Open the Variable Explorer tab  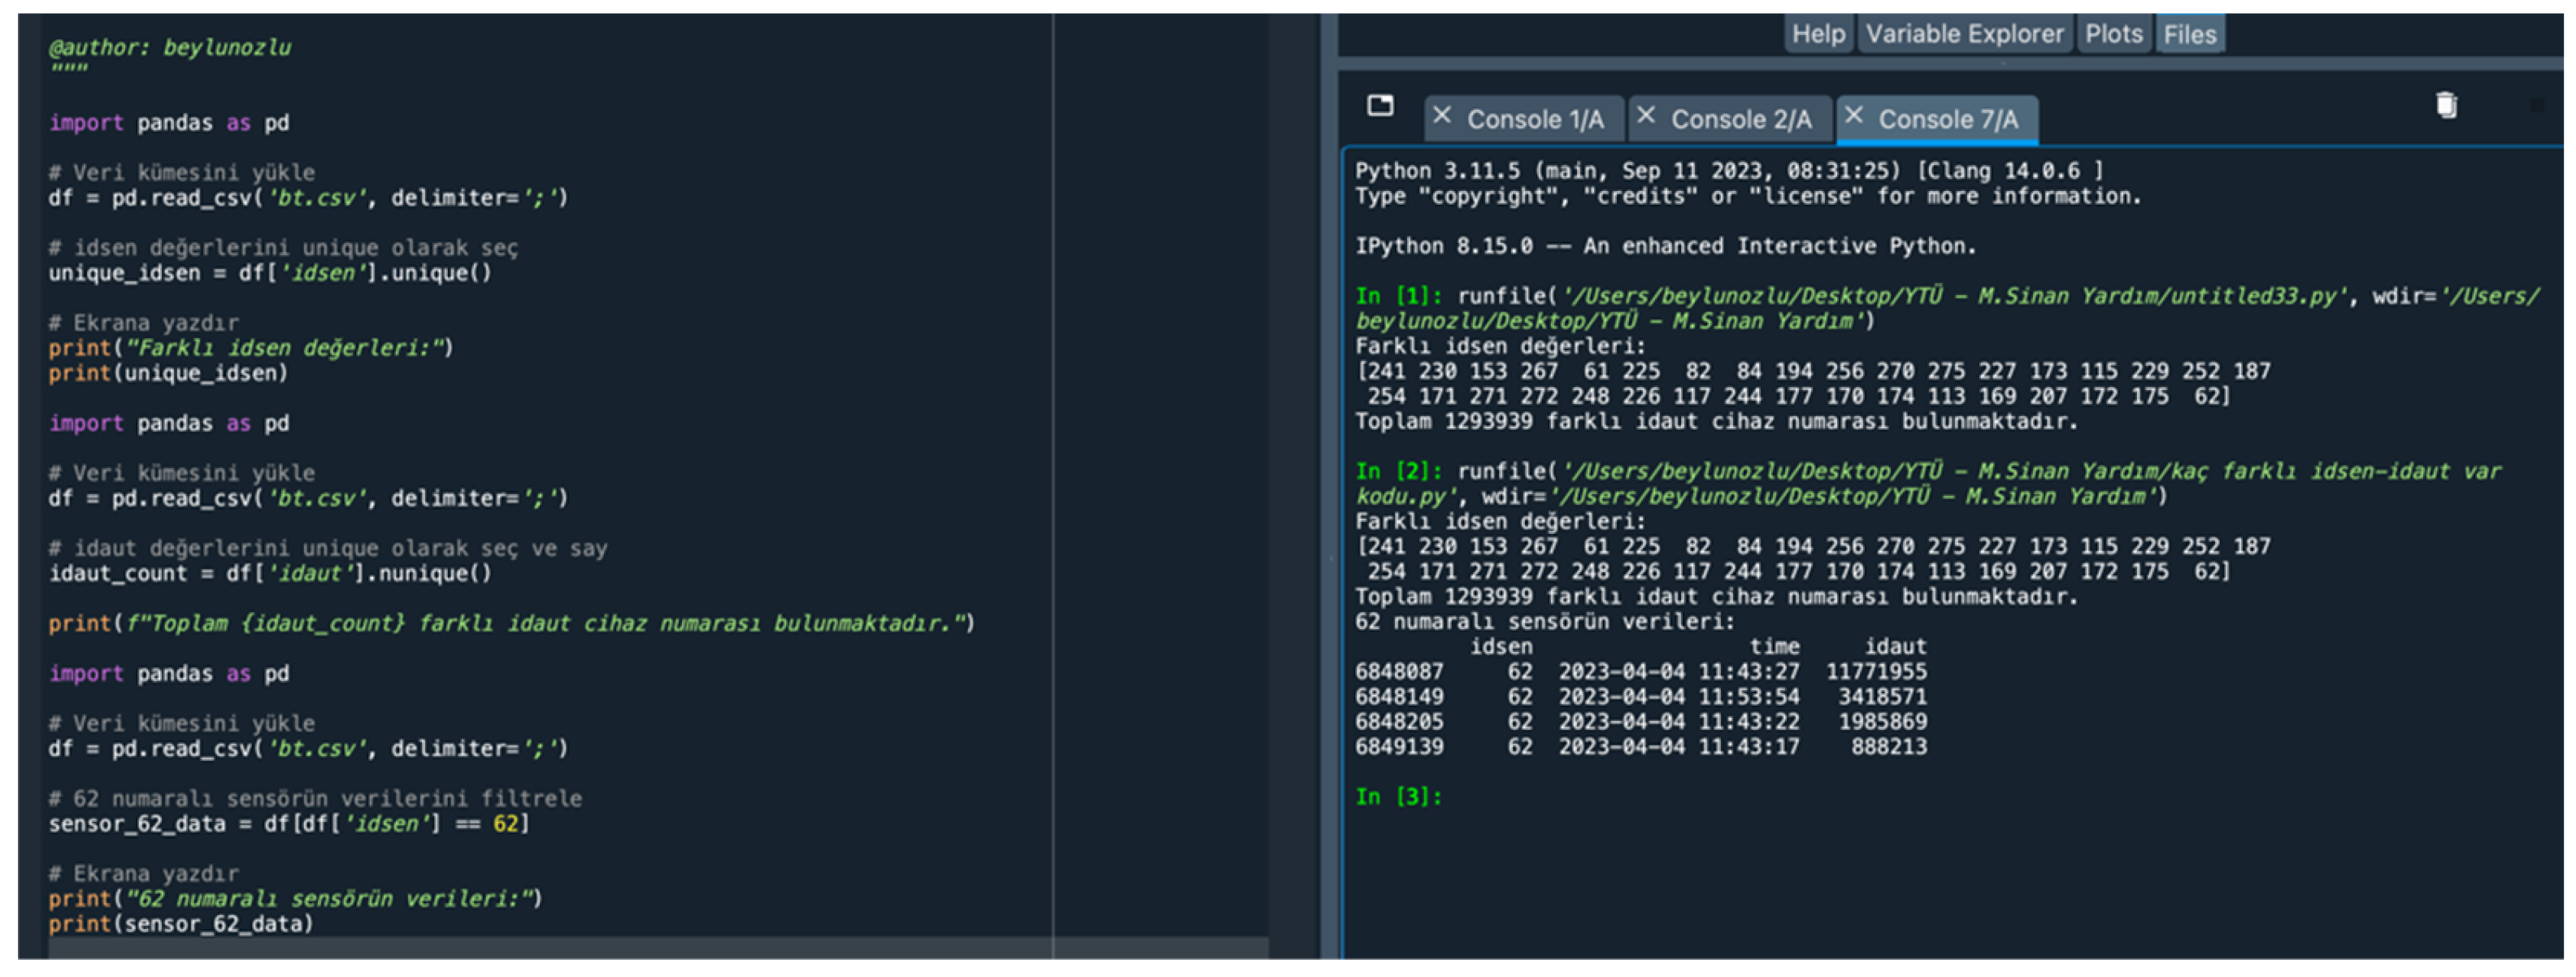[1963, 35]
